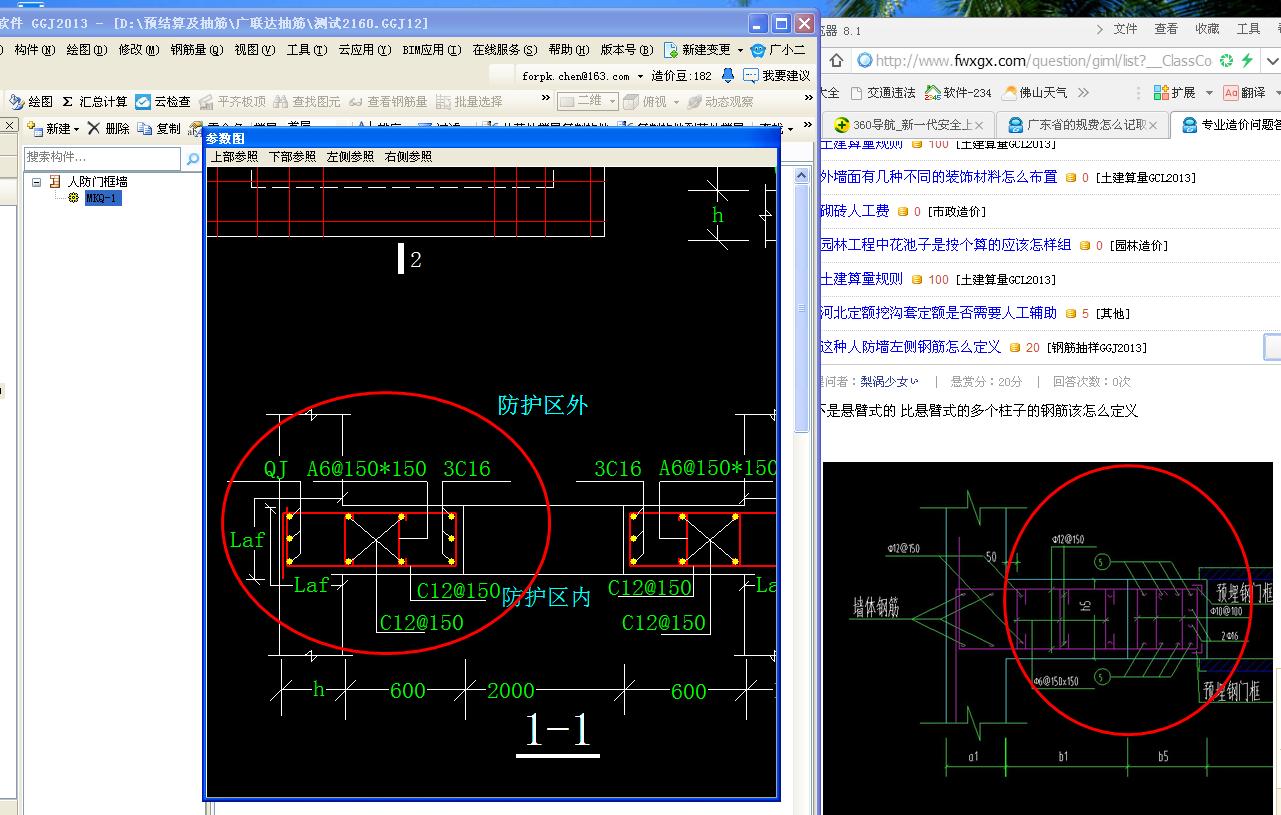This screenshot has height=815, width=1281.
Task: Click the embedded rebar drawing in browser
Action: (x=1050, y=638)
